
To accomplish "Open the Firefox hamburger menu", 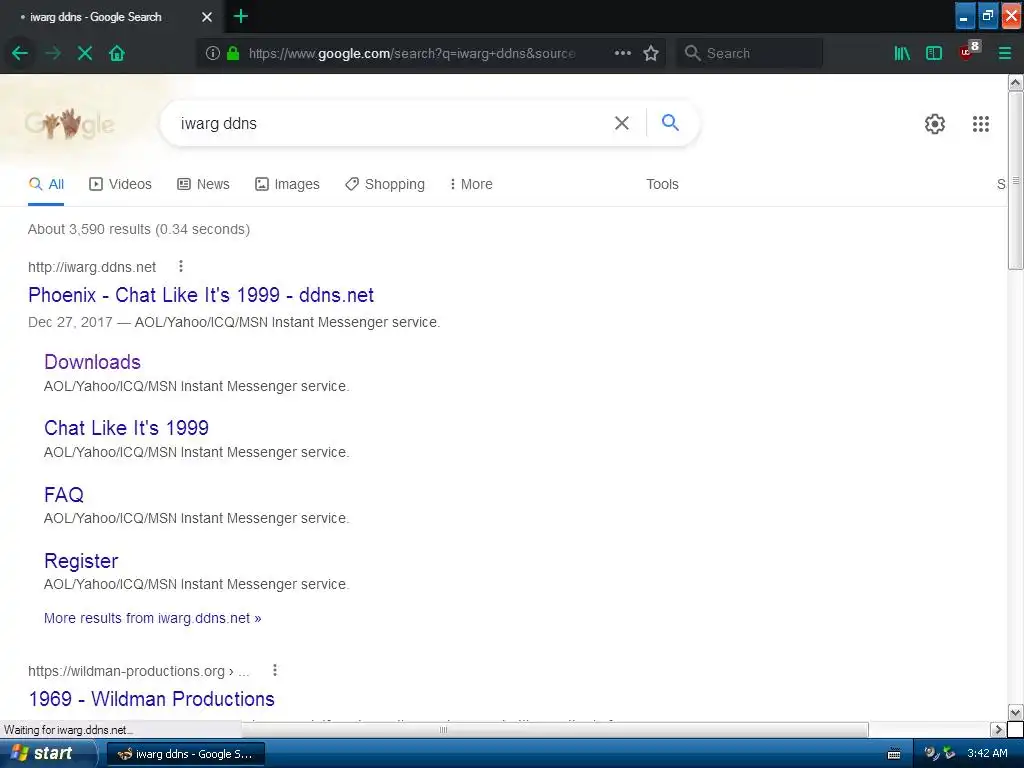I will (x=1004, y=53).
